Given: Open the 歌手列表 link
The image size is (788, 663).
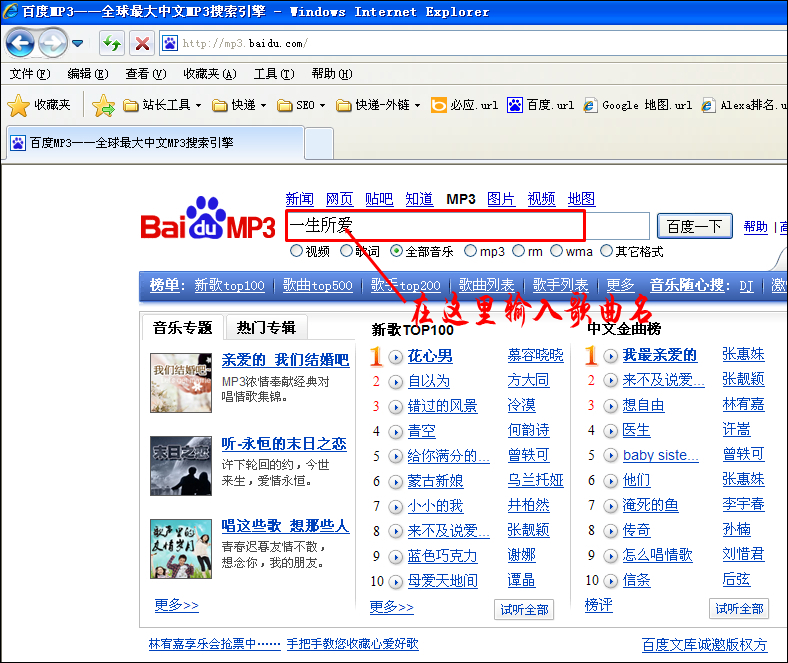Looking at the screenshot, I should point(560,286).
